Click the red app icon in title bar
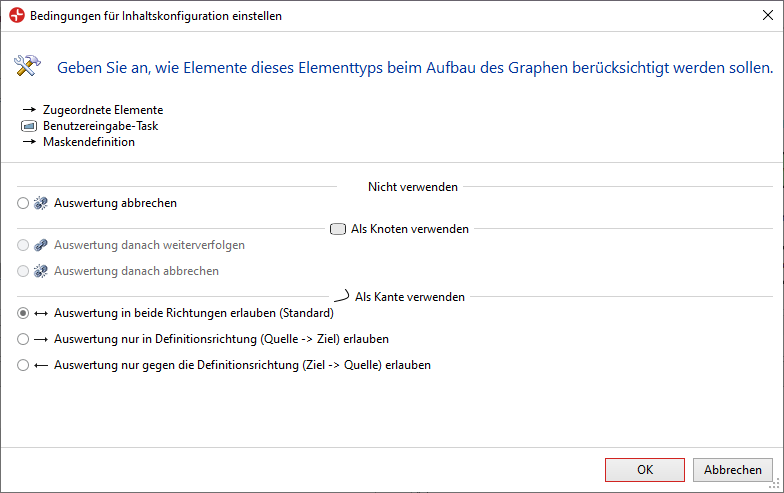Screen dimensions: 784x493 (17, 16)
